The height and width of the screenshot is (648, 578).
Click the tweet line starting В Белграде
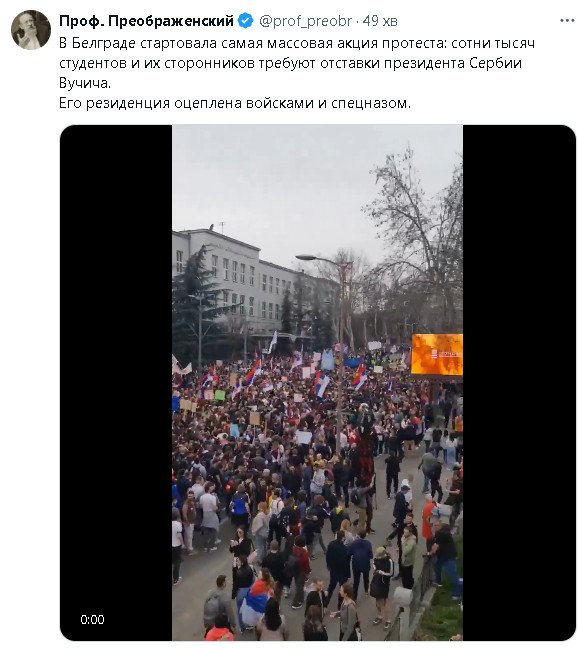coord(297,43)
